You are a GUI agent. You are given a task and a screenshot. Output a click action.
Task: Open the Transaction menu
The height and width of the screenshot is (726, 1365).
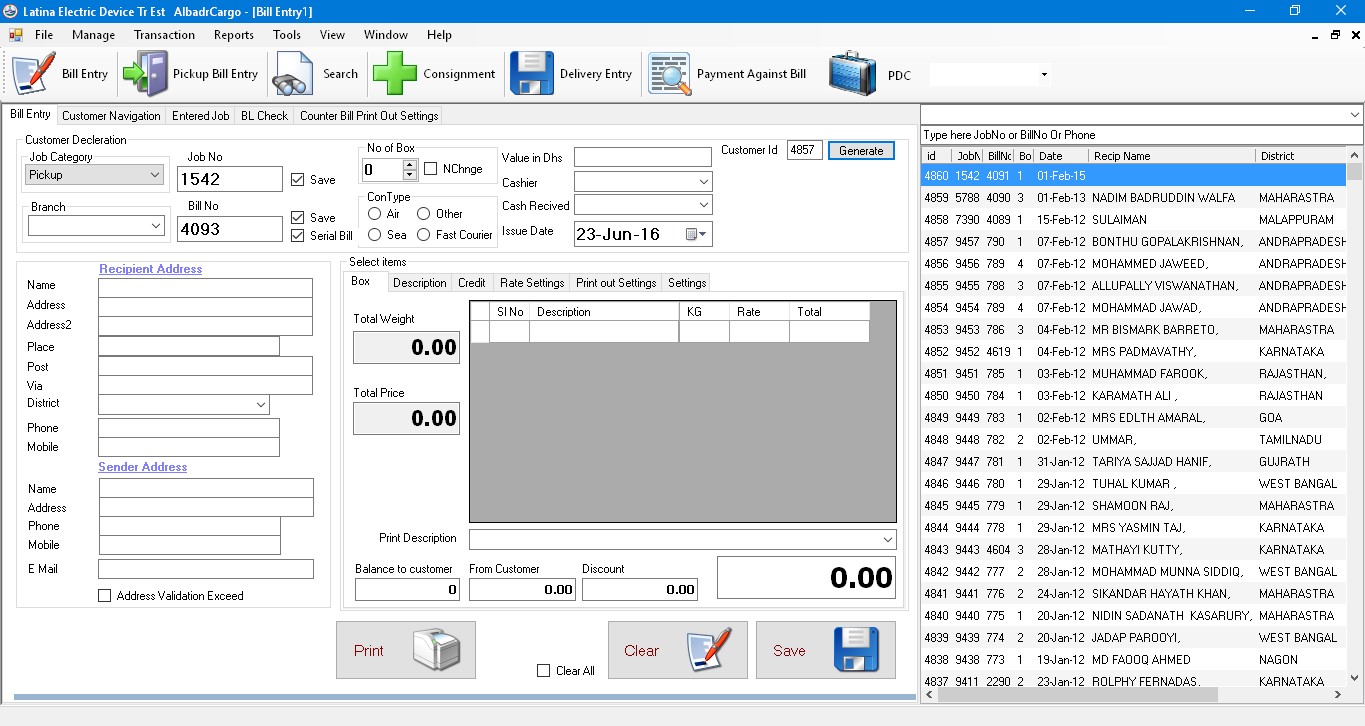tap(164, 35)
